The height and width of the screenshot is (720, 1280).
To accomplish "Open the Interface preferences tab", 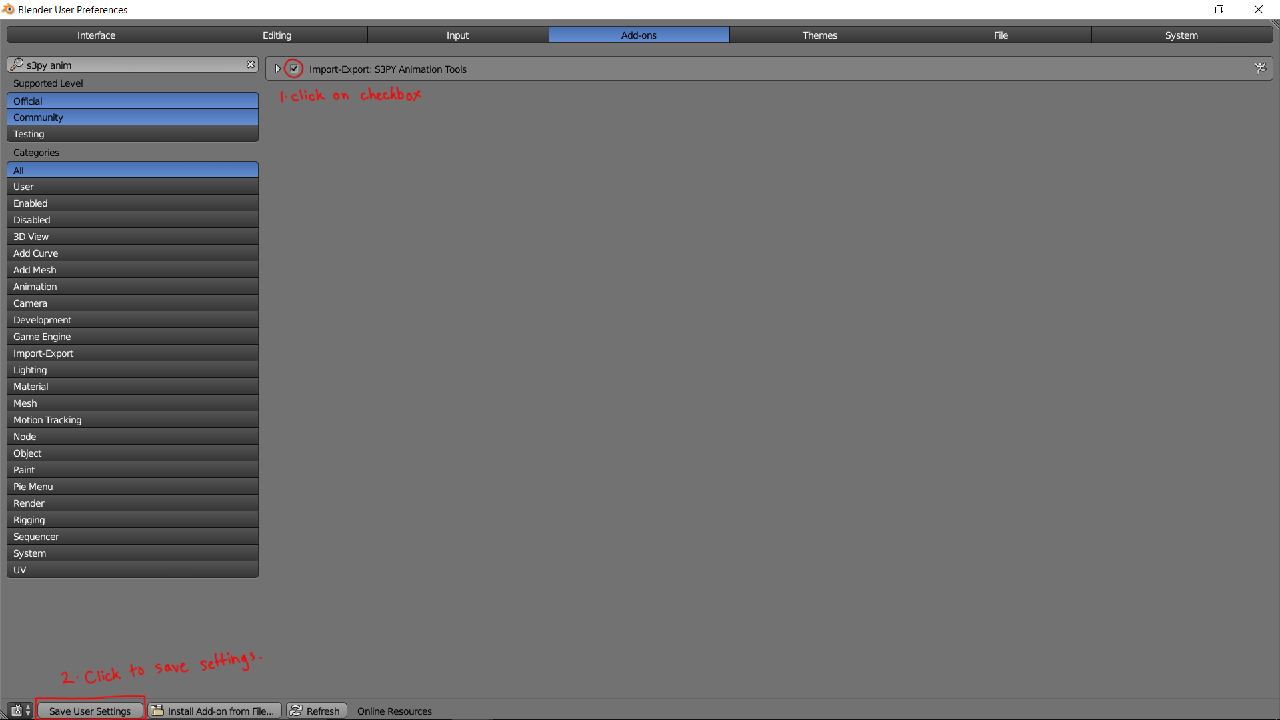I will (x=96, y=35).
